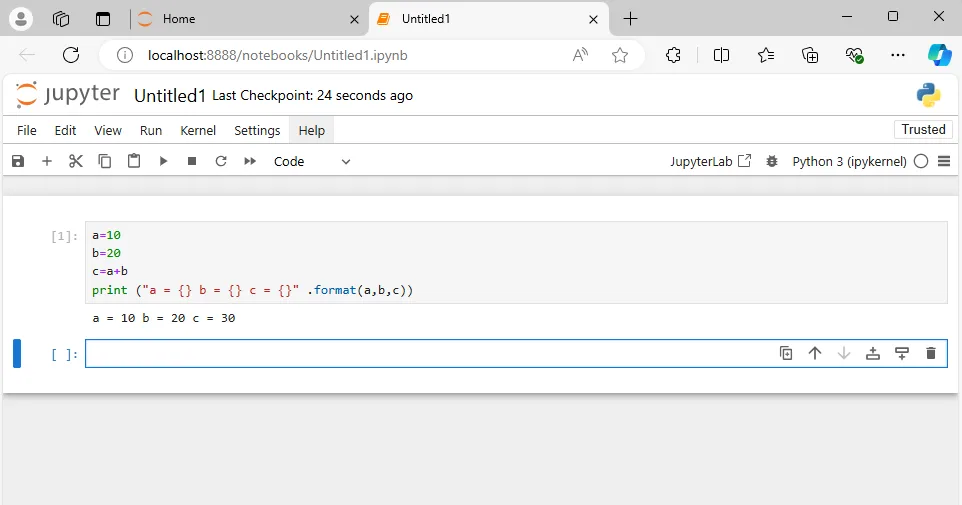Delete the active cell with the trash icon
The width and height of the screenshot is (962, 505).
pos(931,353)
